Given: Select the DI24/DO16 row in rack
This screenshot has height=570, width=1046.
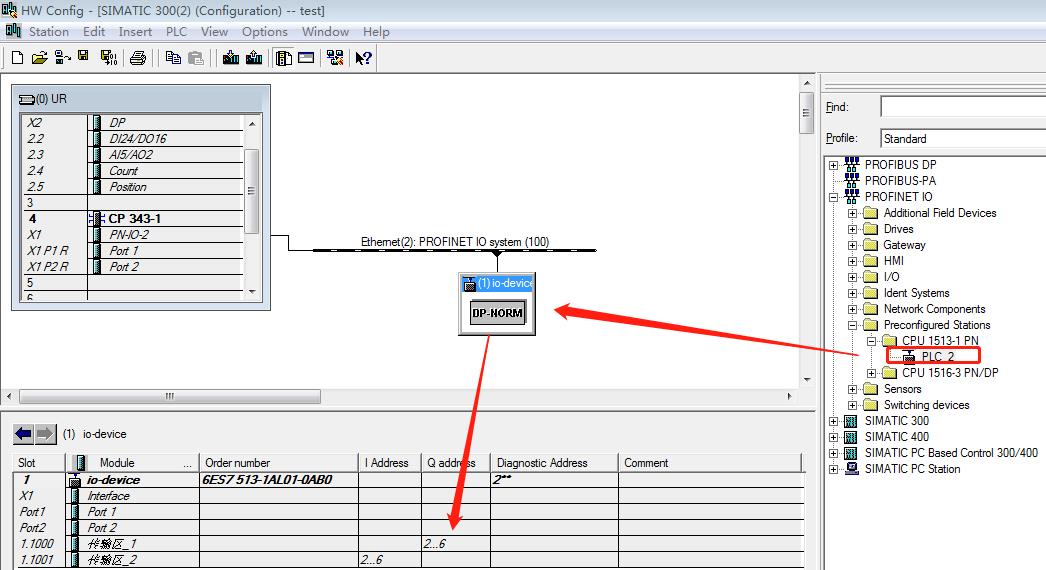Looking at the screenshot, I should 133,138.
